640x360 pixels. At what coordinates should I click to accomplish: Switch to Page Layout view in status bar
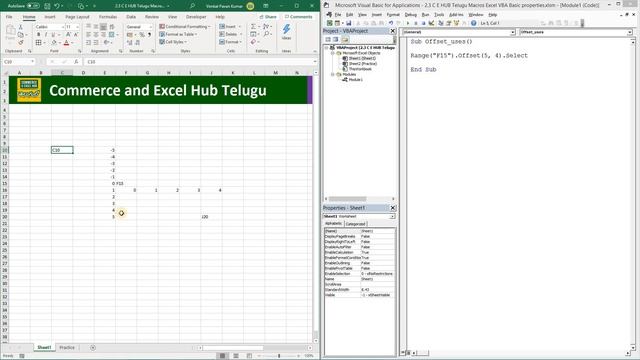click(x=236, y=356)
